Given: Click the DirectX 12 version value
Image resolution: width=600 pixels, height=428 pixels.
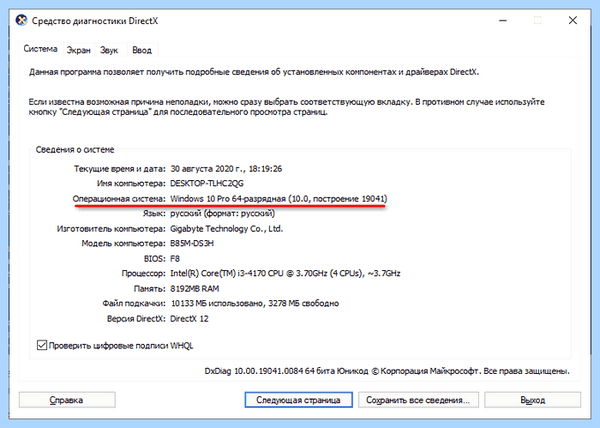Looking at the screenshot, I should tap(189, 319).
